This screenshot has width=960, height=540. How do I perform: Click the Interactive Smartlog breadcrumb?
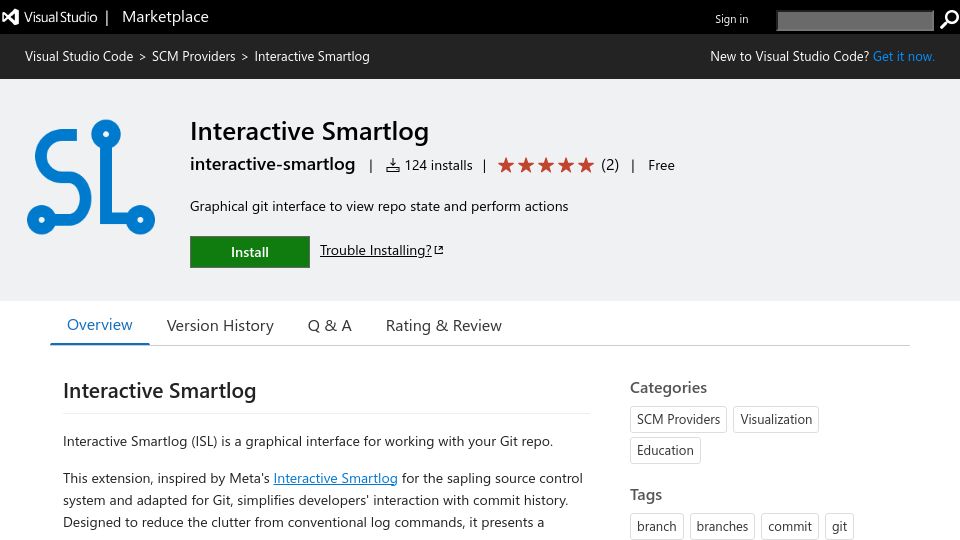click(312, 56)
